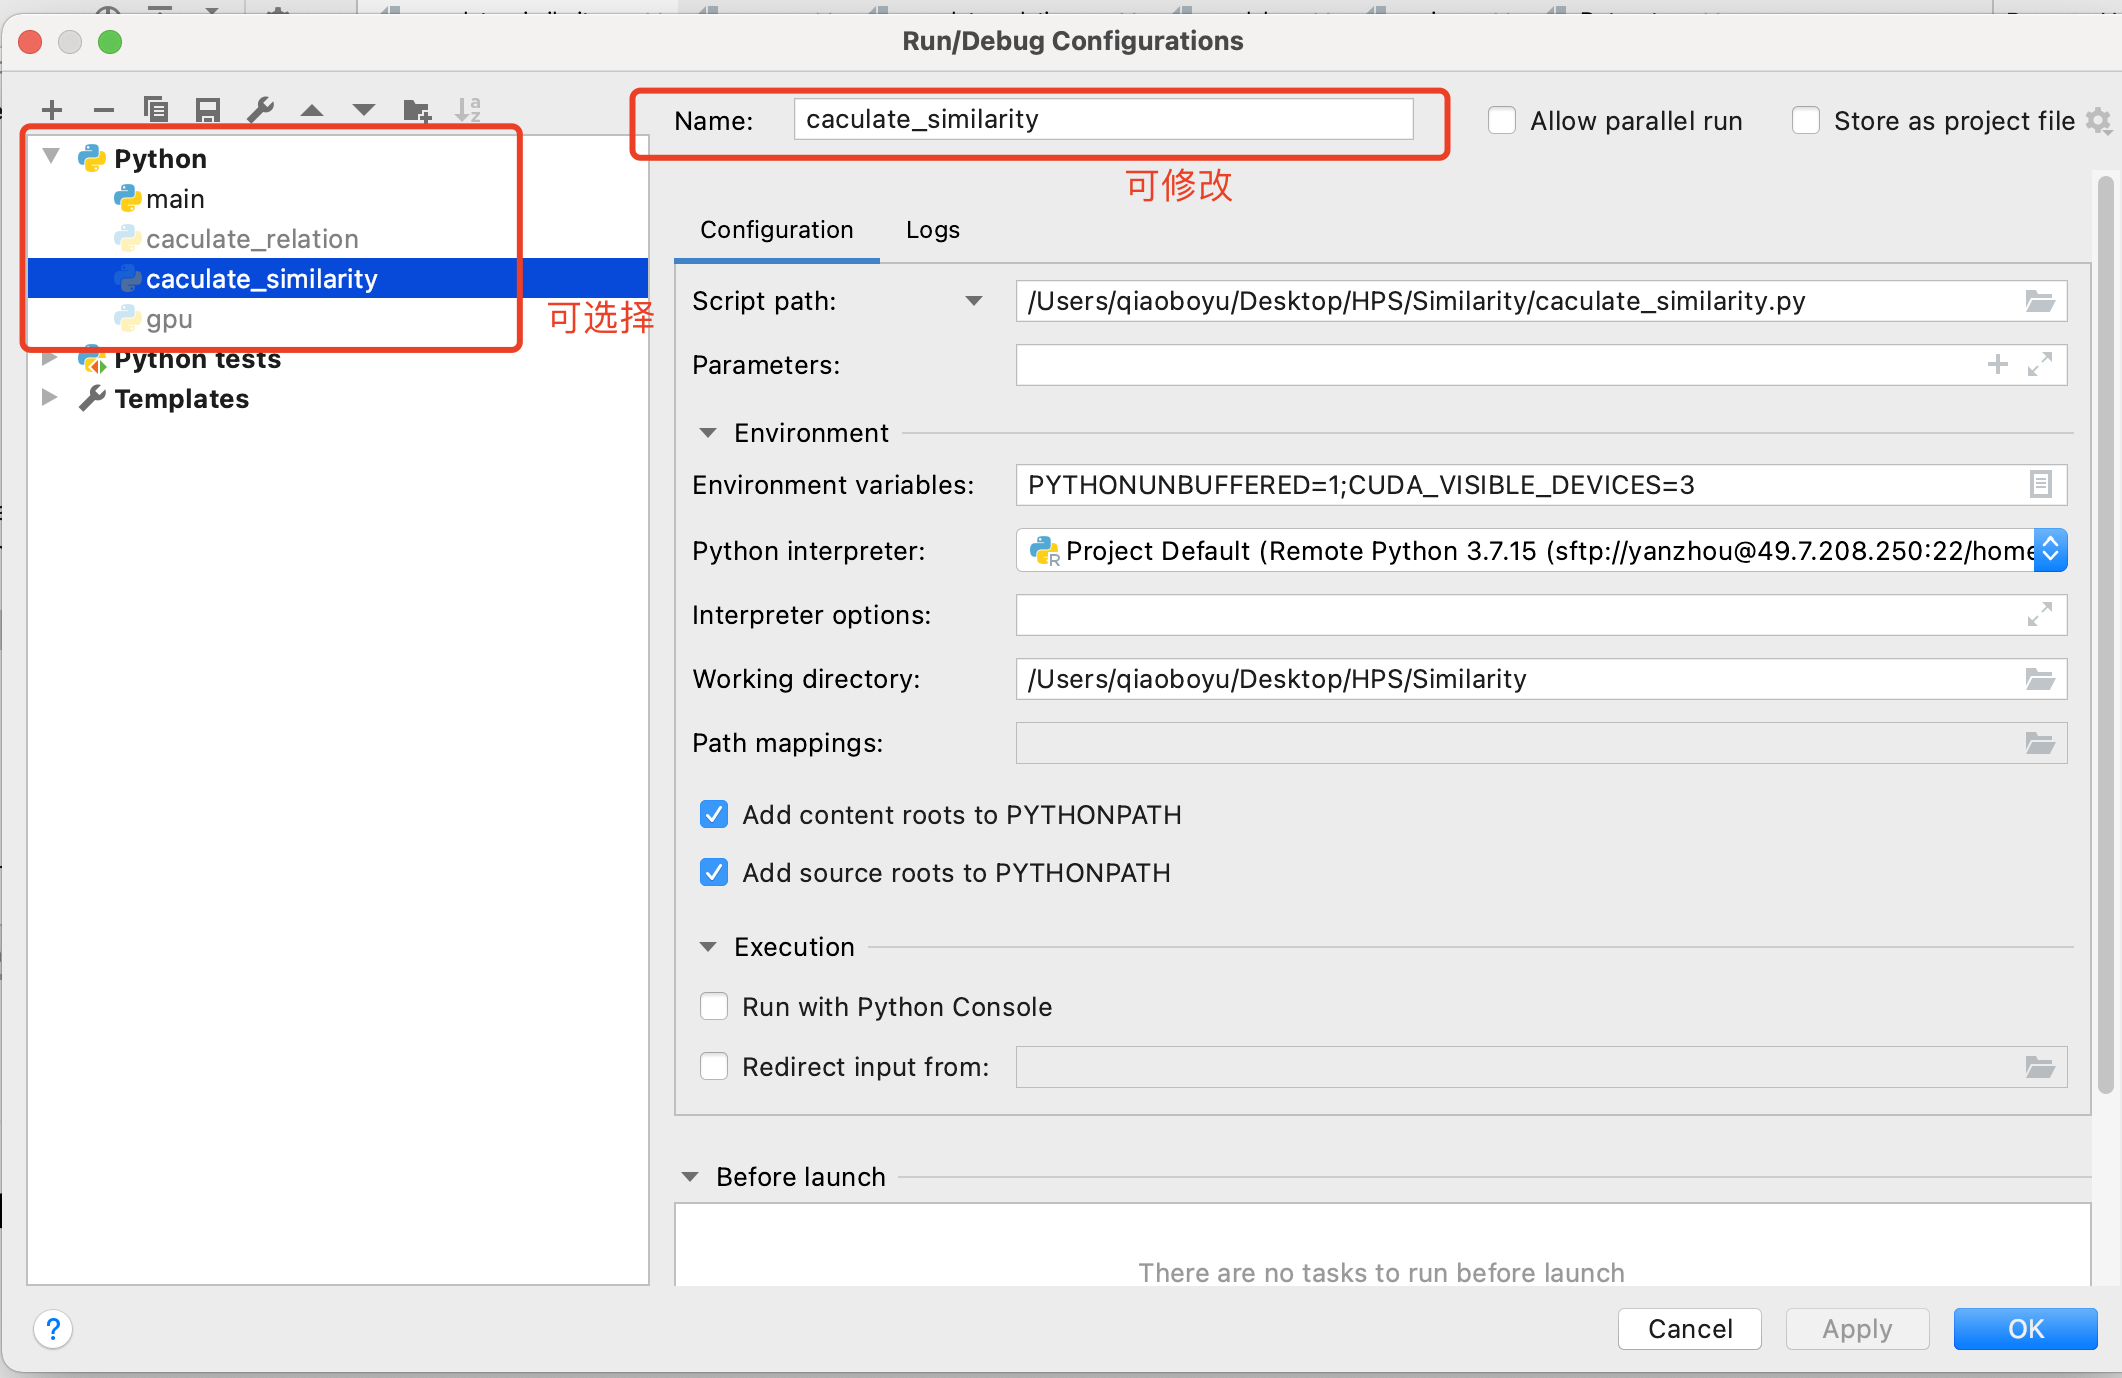Open the Python interpreter dropdown
The width and height of the screenshot is (2122, 1378).
point(2050,551)
